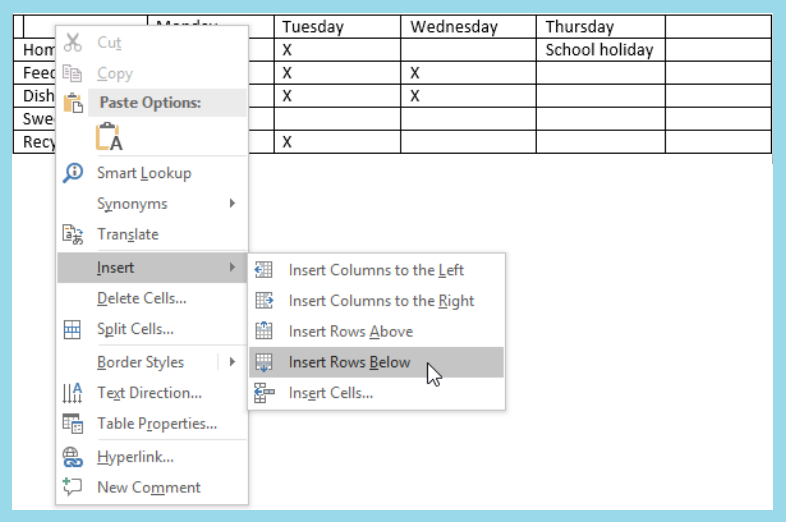Click the Translate icon
786x522 pixels.
coord(72,234)
